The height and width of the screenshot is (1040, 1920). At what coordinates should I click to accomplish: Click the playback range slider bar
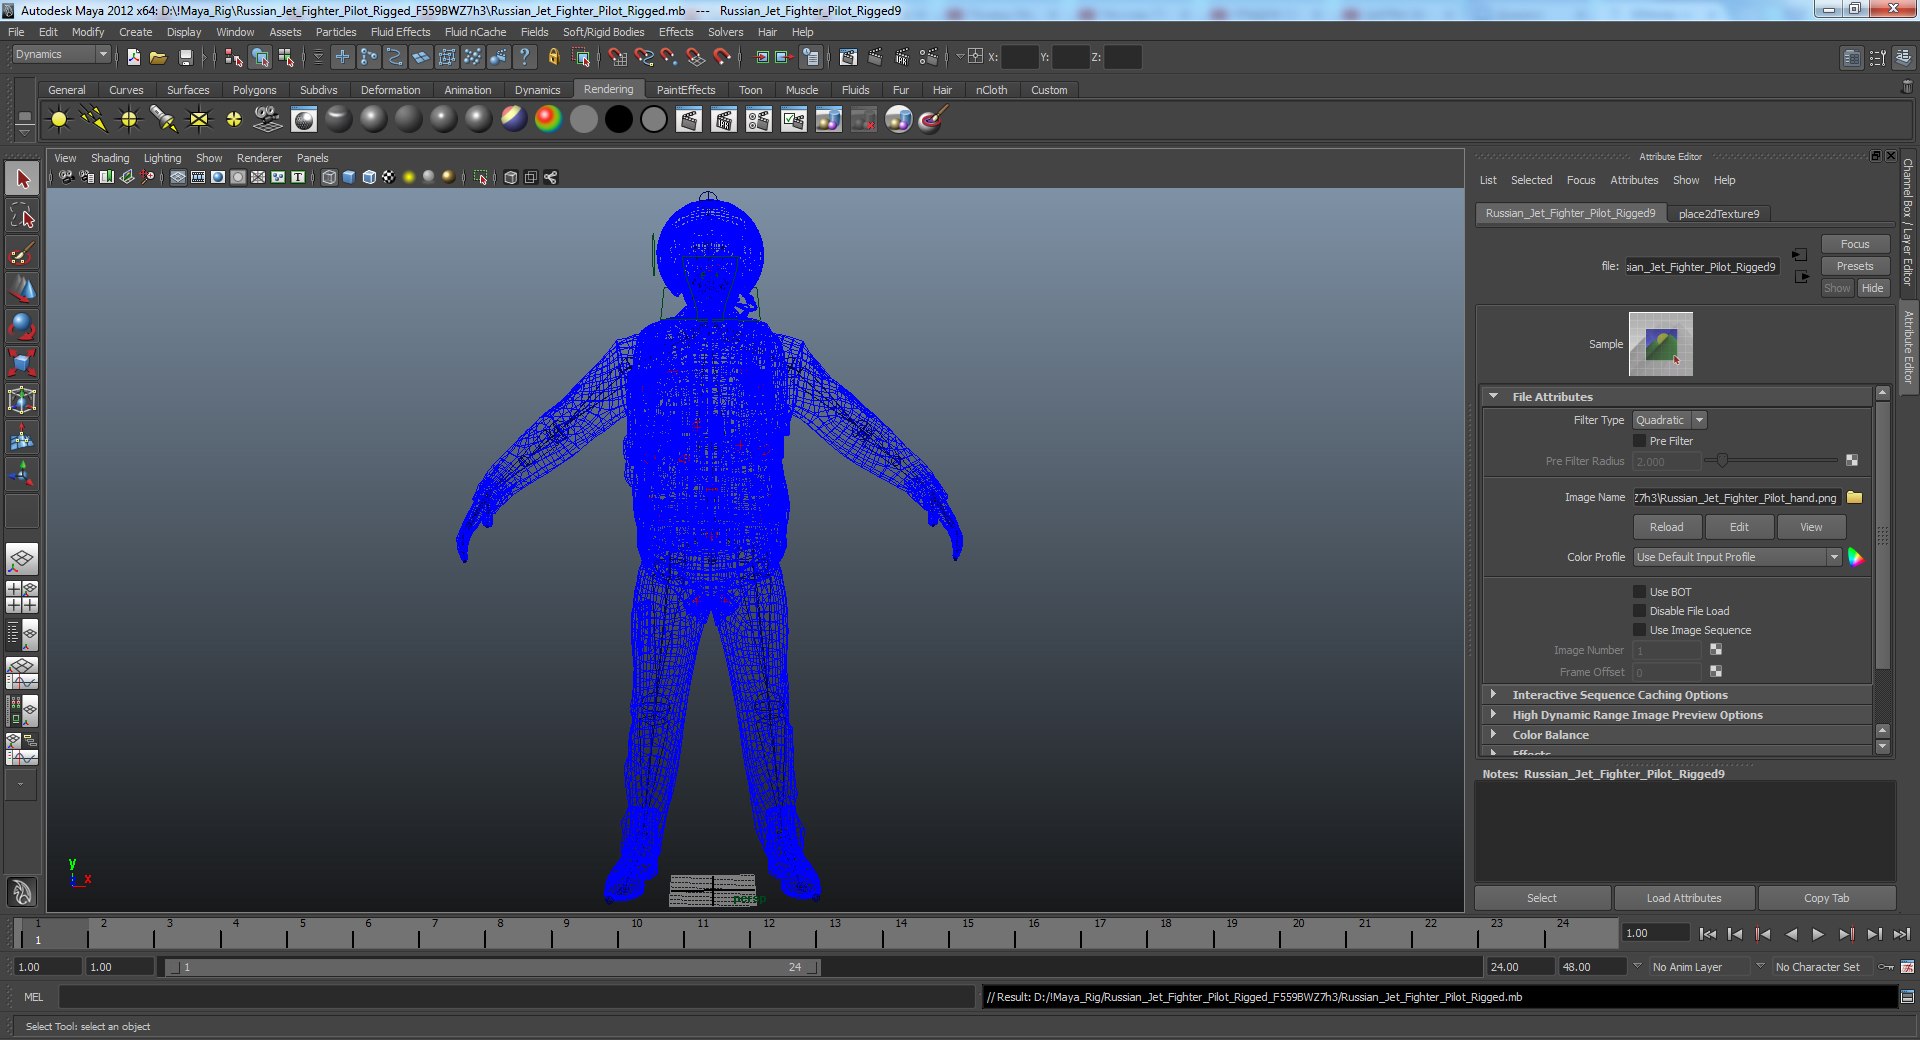click(x=491, y=967)
